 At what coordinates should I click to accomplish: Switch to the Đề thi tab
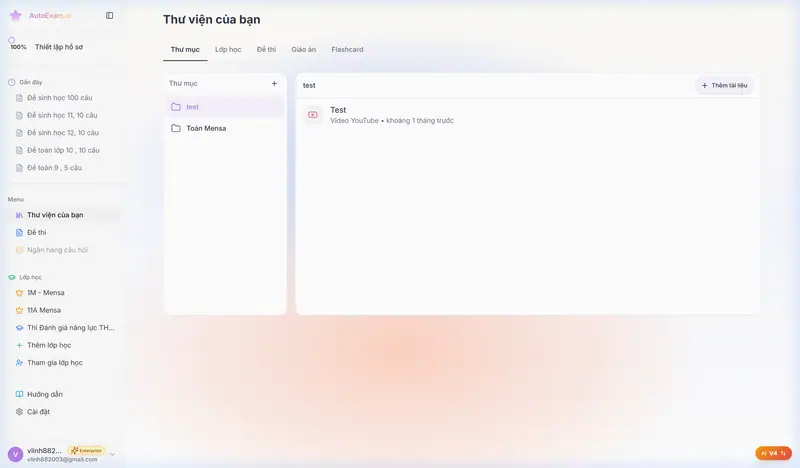[x=266, y=50]
